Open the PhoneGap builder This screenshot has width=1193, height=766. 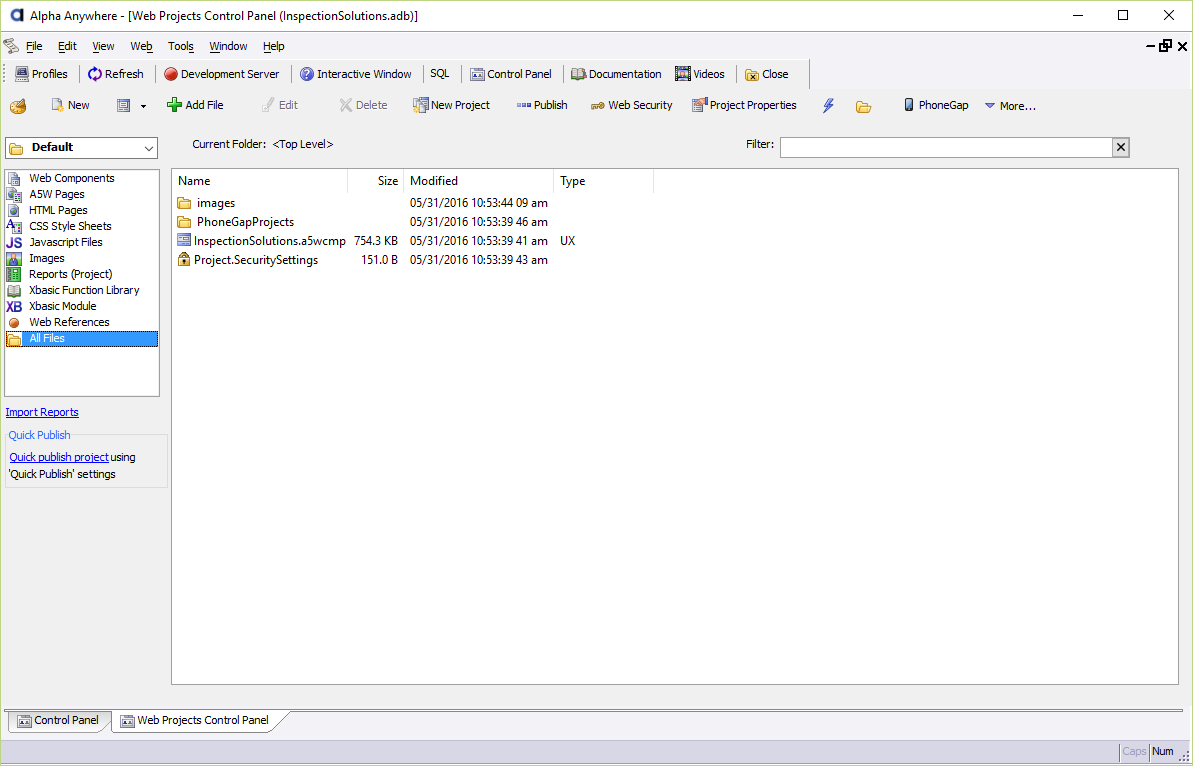click(936, 105)
